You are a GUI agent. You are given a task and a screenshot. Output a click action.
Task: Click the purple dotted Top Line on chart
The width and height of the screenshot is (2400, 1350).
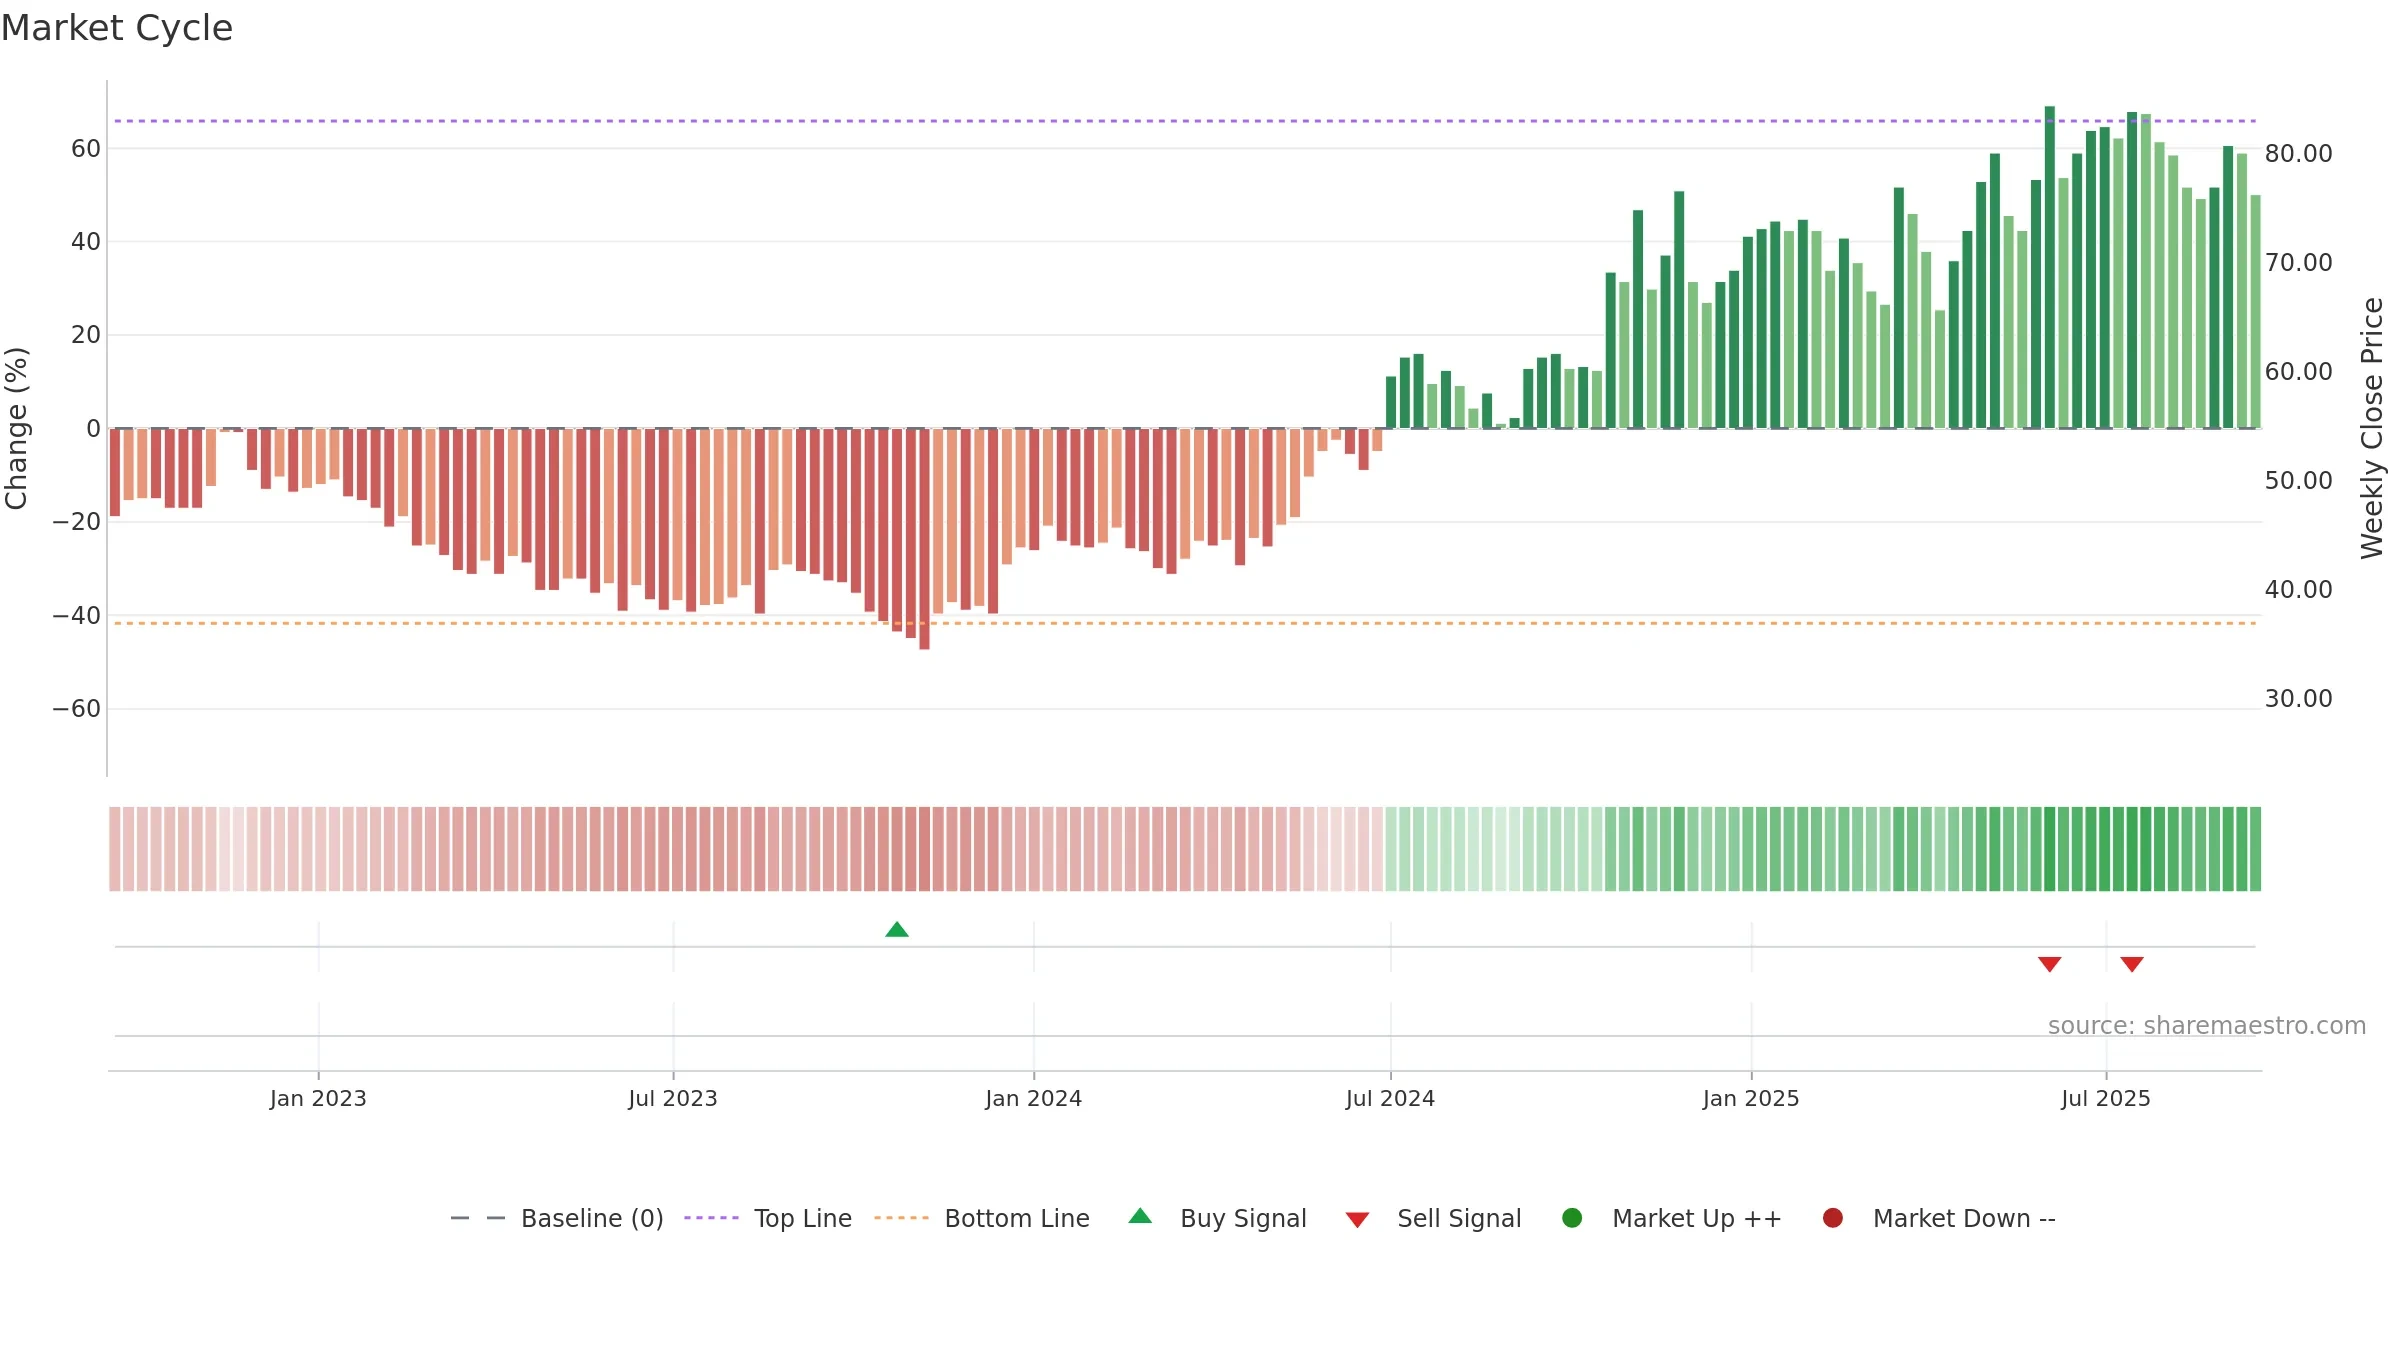coord(1185,121)
